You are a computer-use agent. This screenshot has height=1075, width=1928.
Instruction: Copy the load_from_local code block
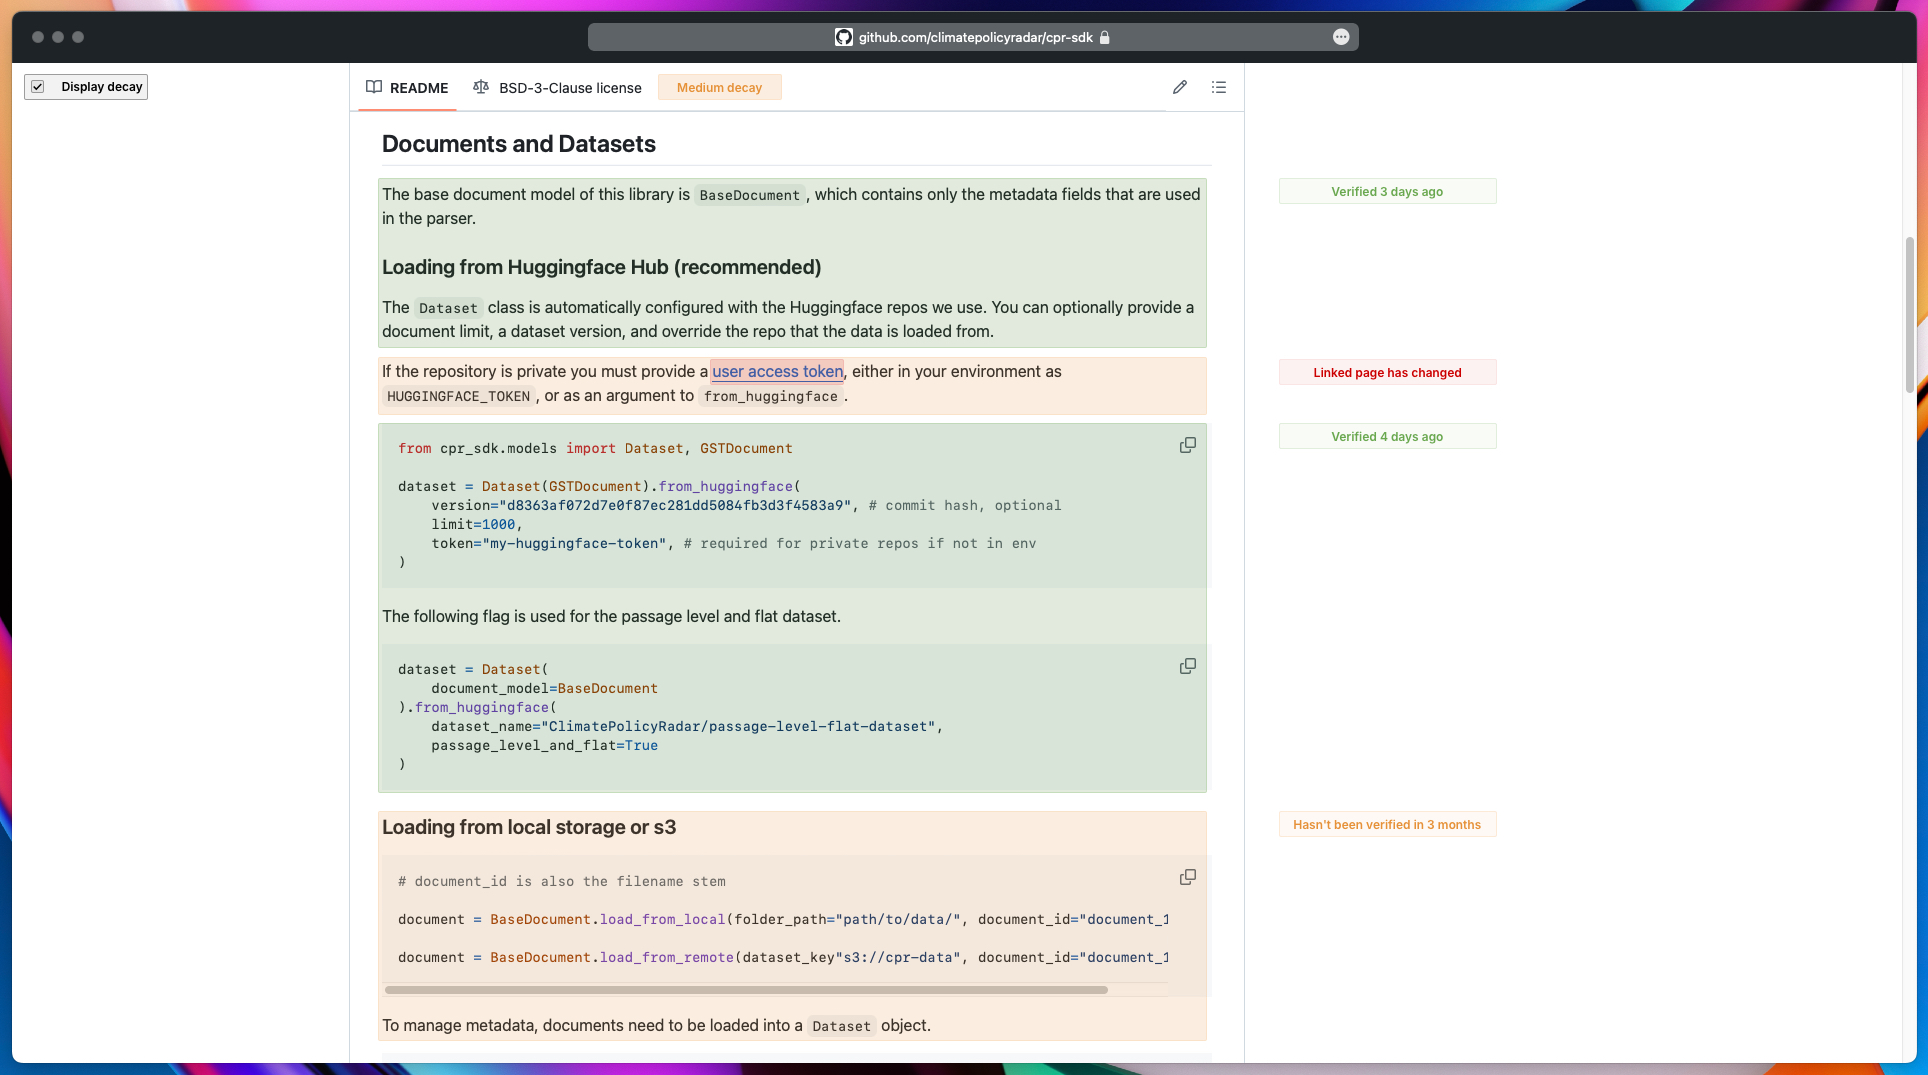click(x=1187, y=877)
